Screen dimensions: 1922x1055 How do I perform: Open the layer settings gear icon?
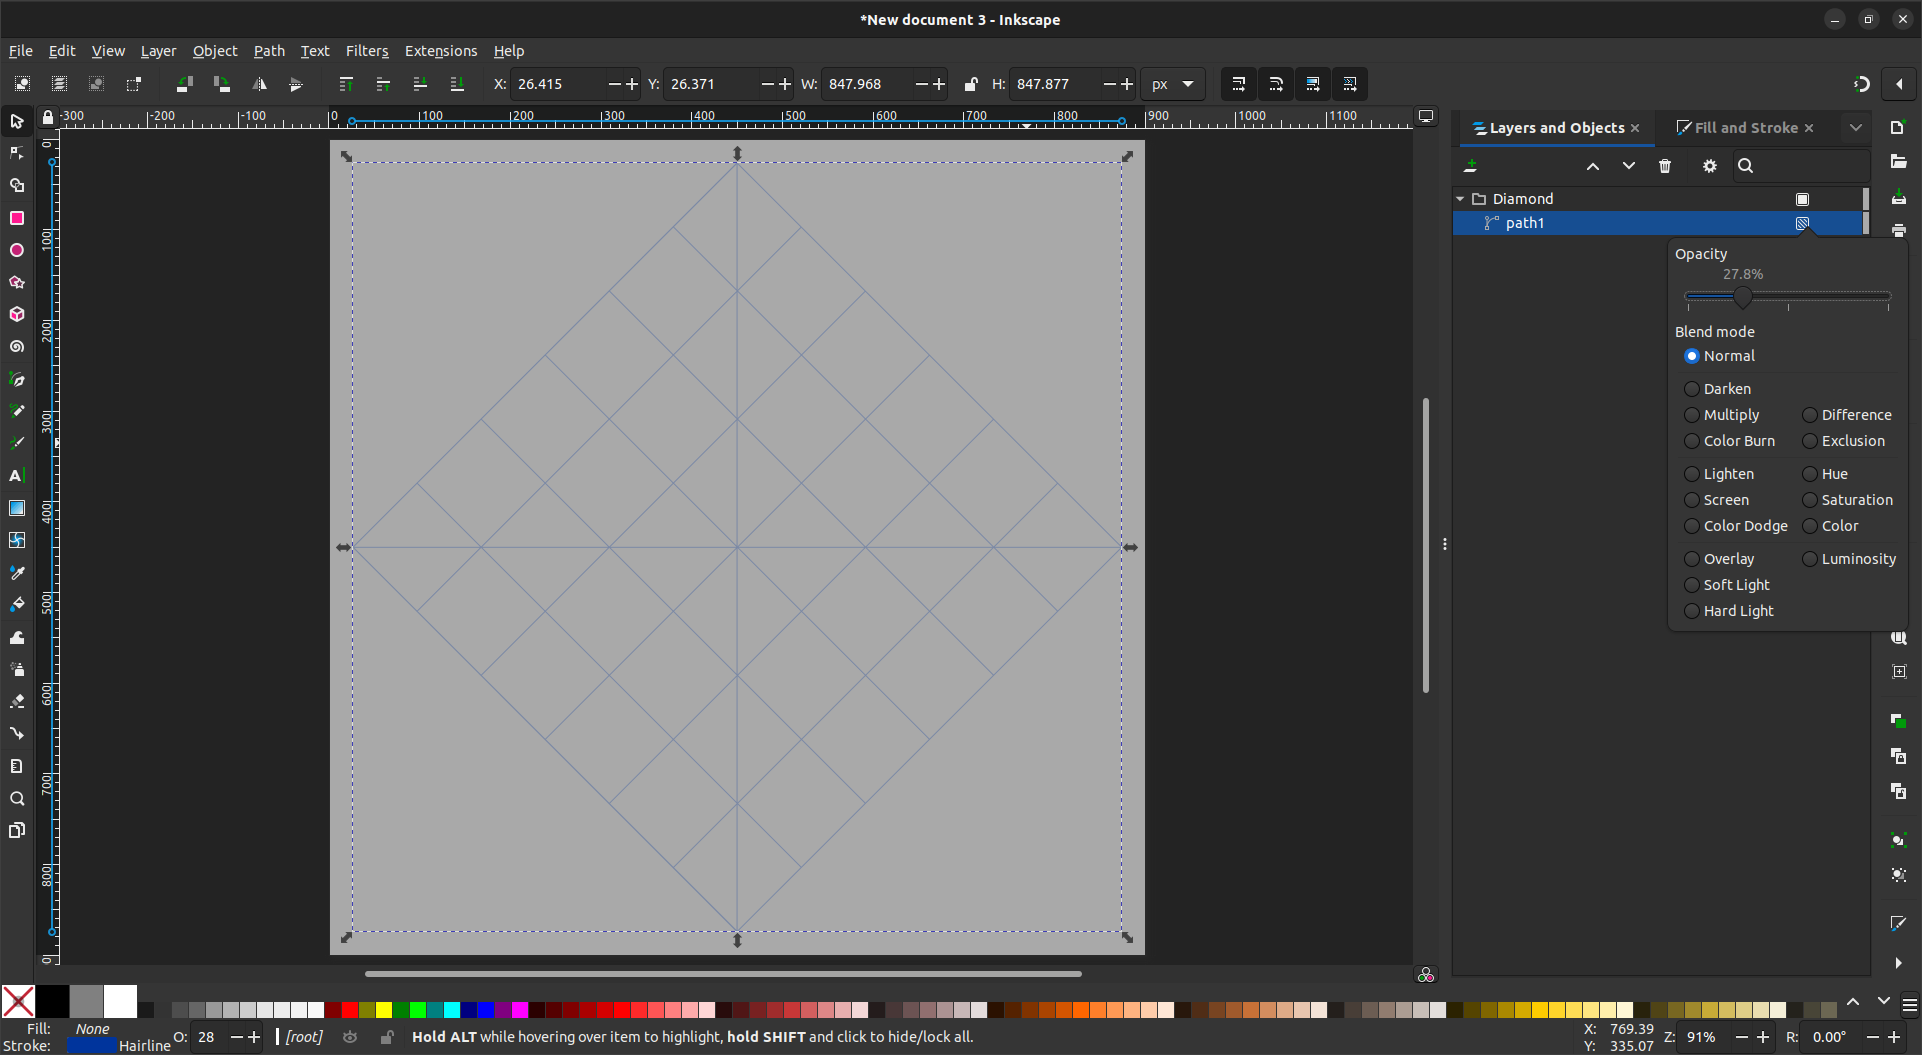[x=1708, y=166]
